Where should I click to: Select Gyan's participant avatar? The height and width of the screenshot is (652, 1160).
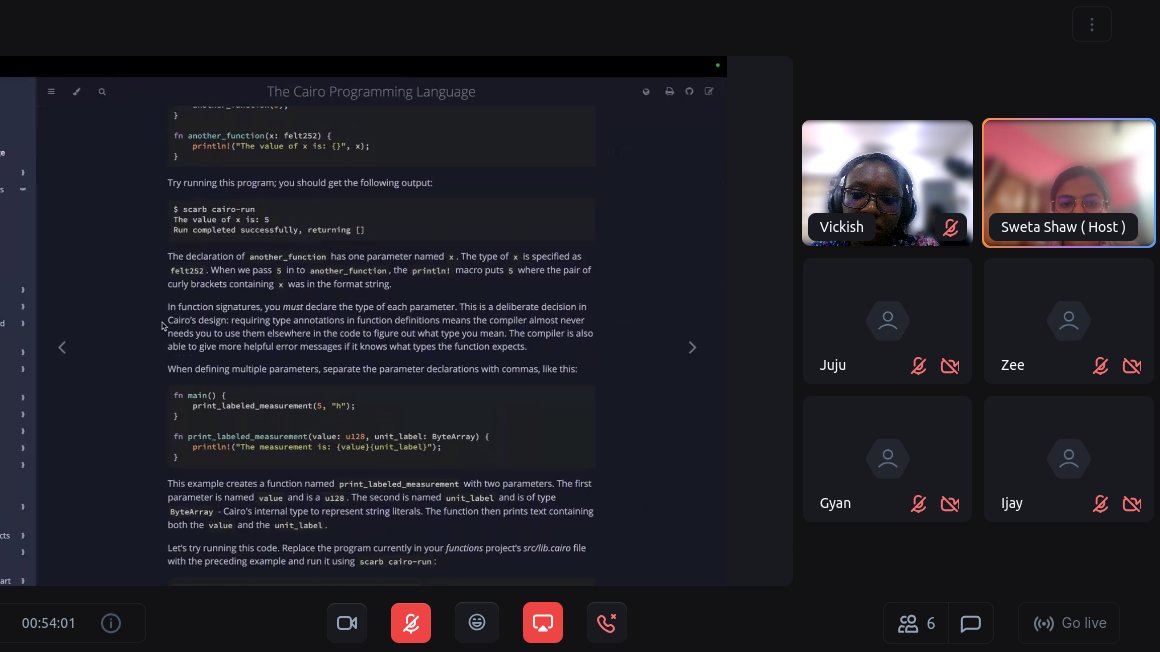(x=888, y=459)
